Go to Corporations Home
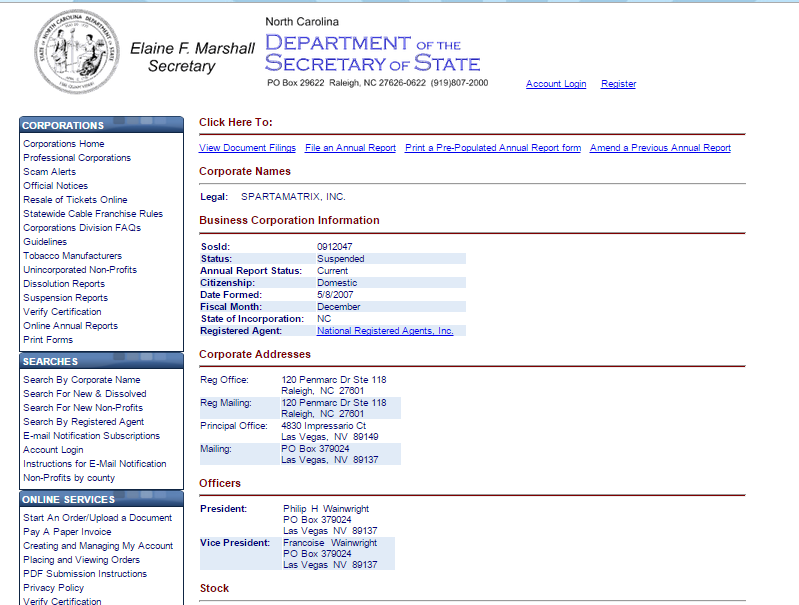 pyautogui.click(x=64, y=144)
